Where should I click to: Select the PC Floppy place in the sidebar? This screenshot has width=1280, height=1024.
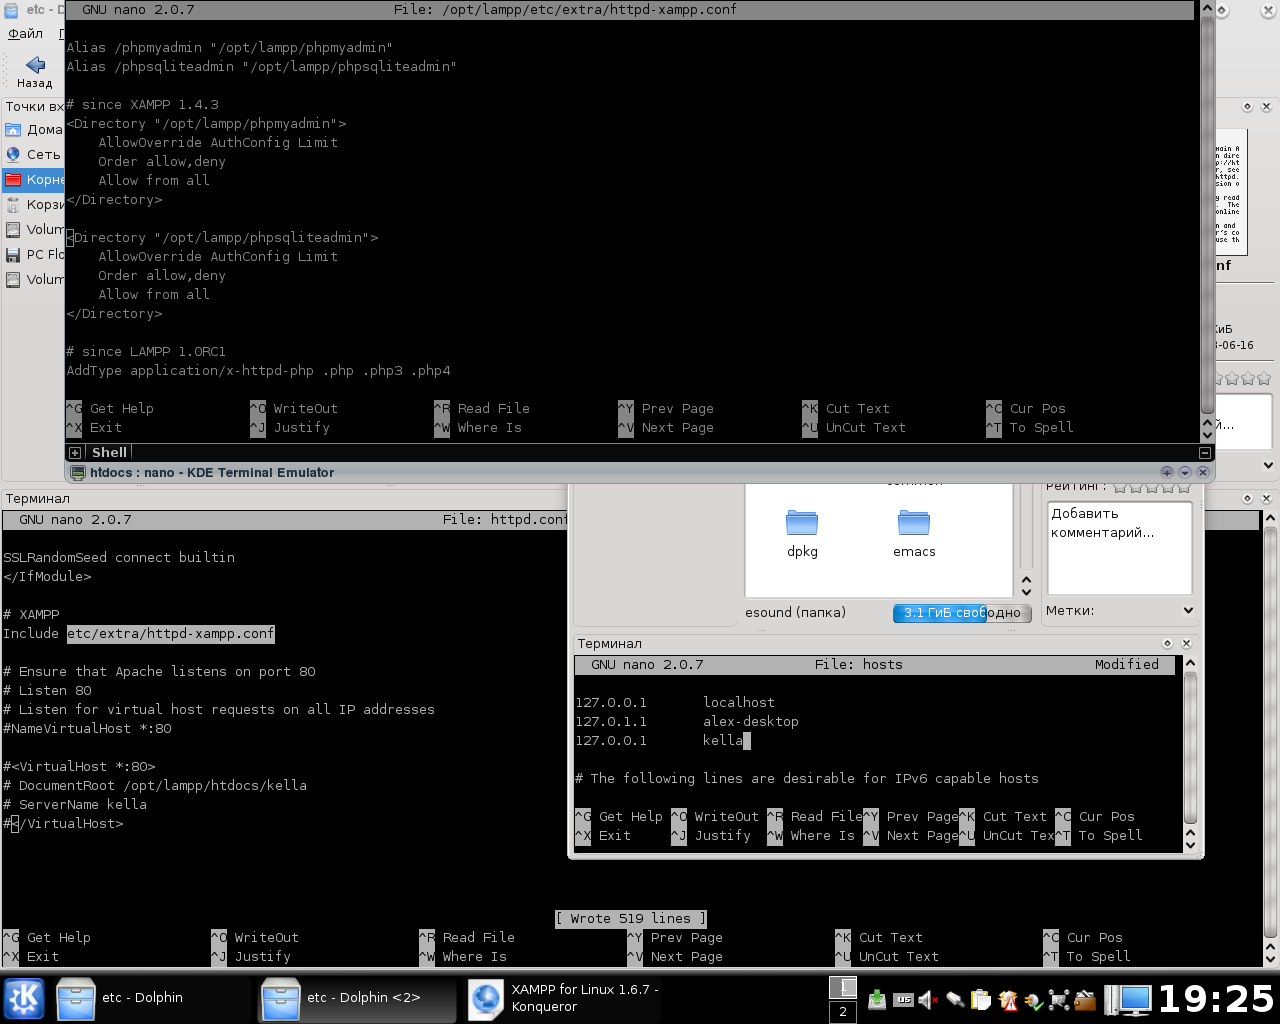[33, 254]
